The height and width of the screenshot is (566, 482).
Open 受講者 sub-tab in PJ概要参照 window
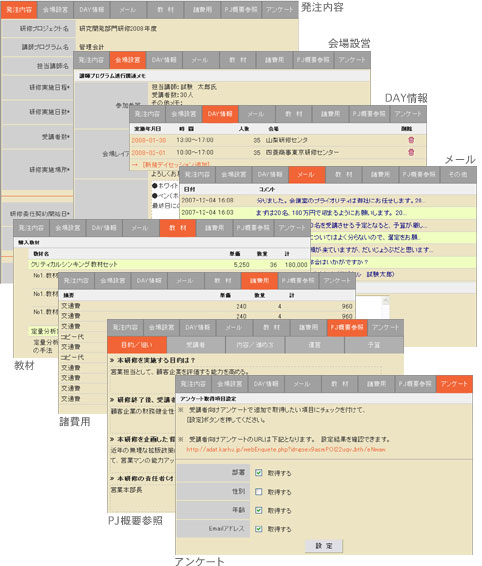pos(196,345)
